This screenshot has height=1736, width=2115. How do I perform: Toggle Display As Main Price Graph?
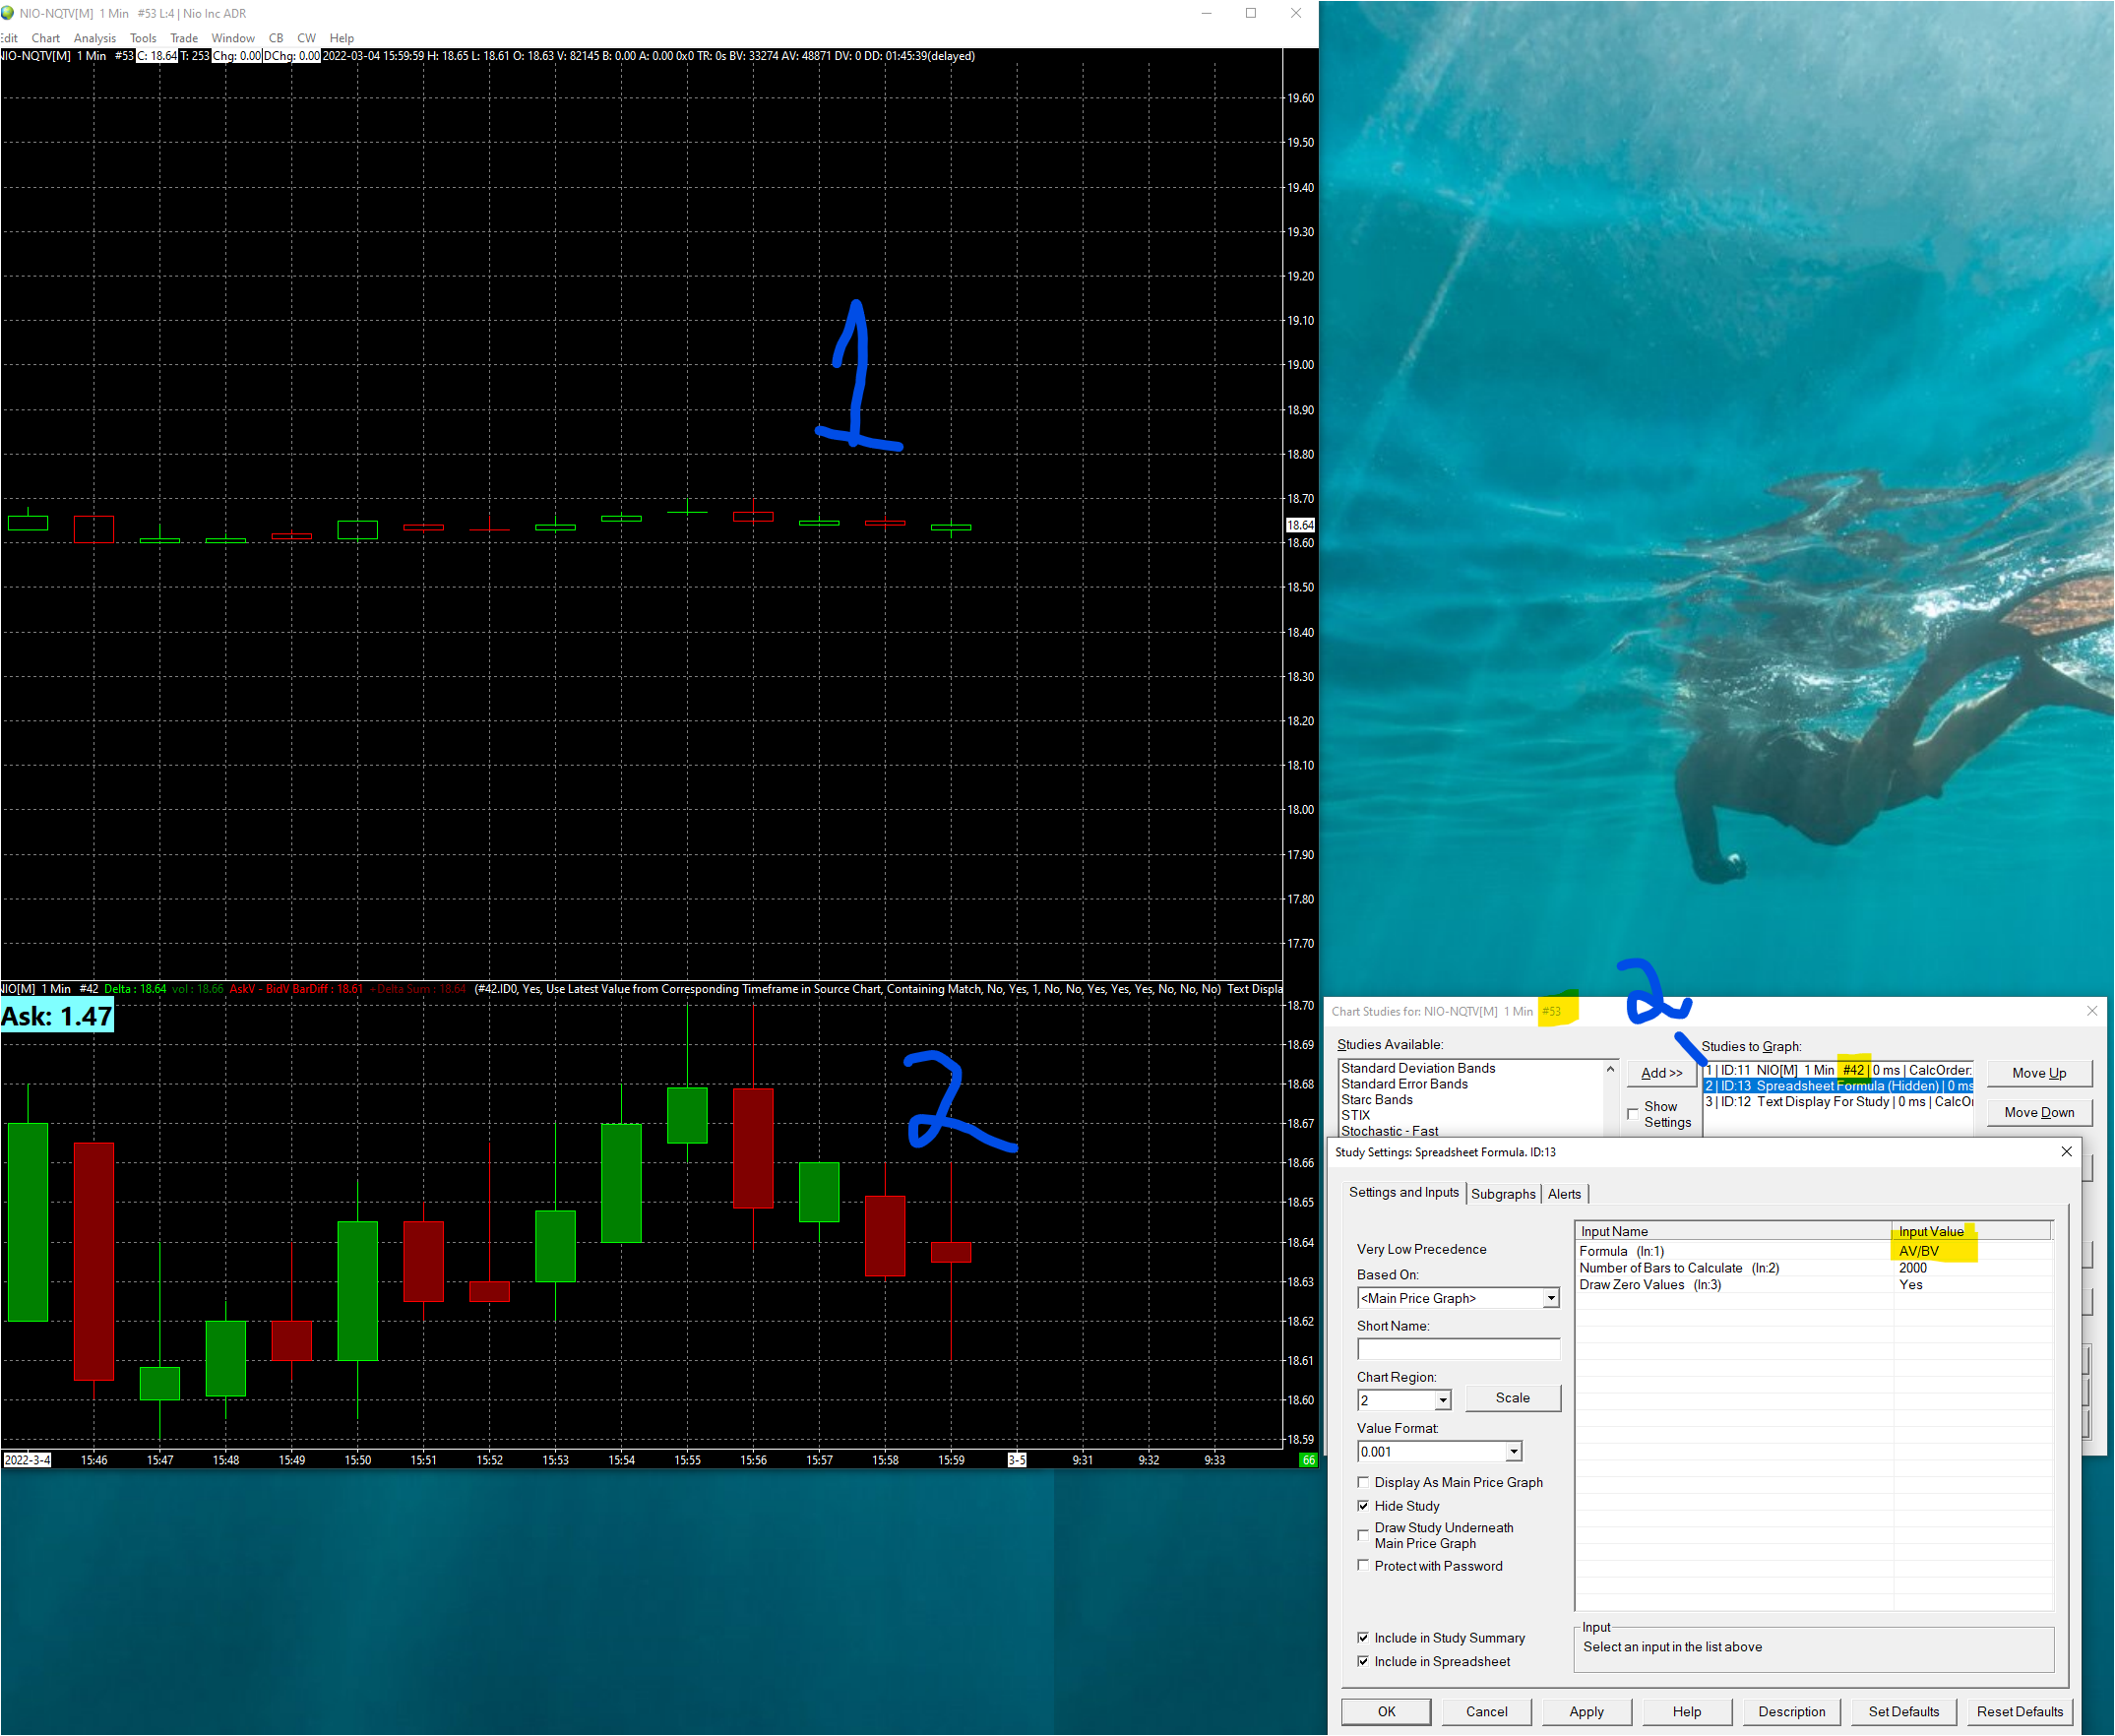[1363, 1482]
